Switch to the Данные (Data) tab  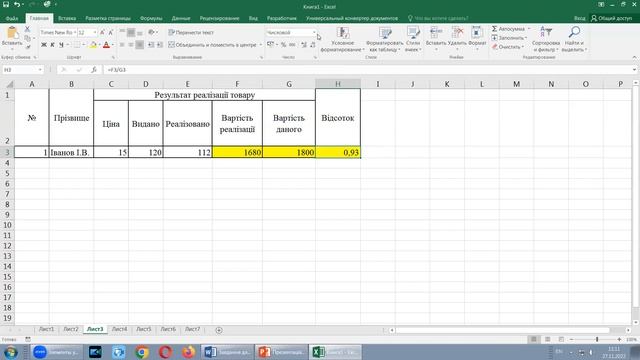(x=181, y=18)
